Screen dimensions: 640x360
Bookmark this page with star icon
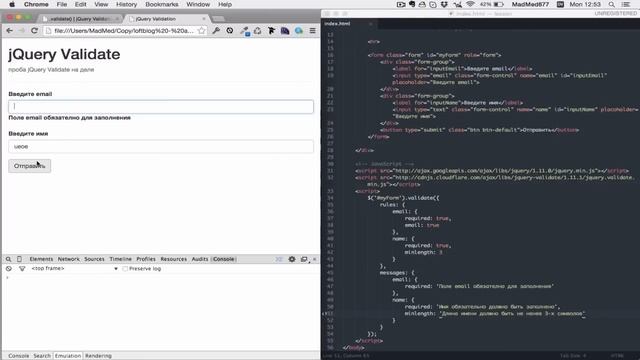201,31
